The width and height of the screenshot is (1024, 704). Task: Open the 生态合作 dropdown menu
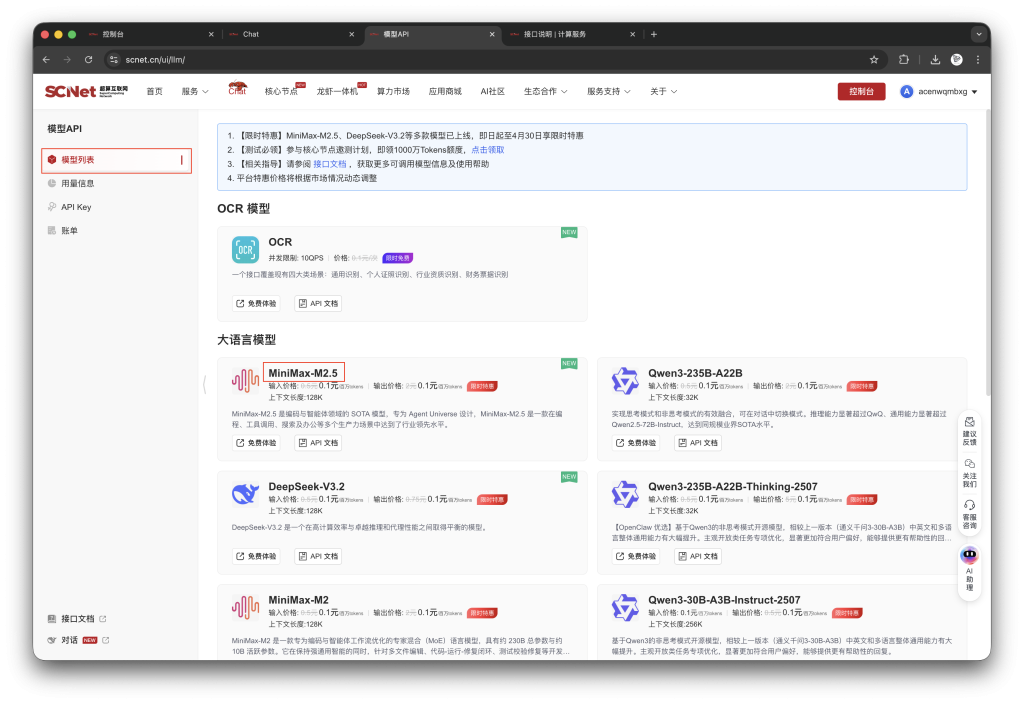(x=542, y=91)
